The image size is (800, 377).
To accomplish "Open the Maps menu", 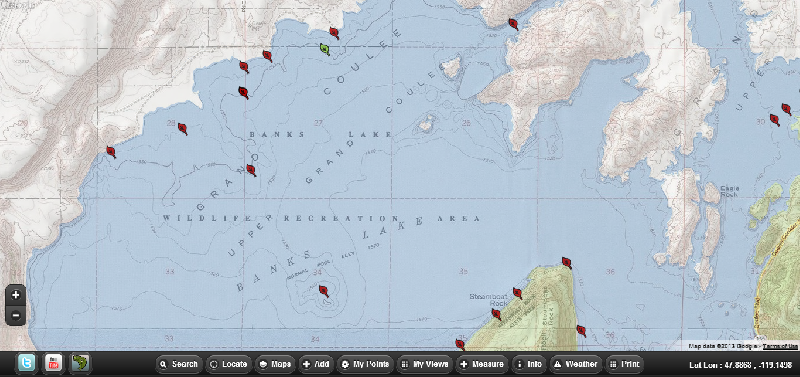I will [x=275, y=364].
